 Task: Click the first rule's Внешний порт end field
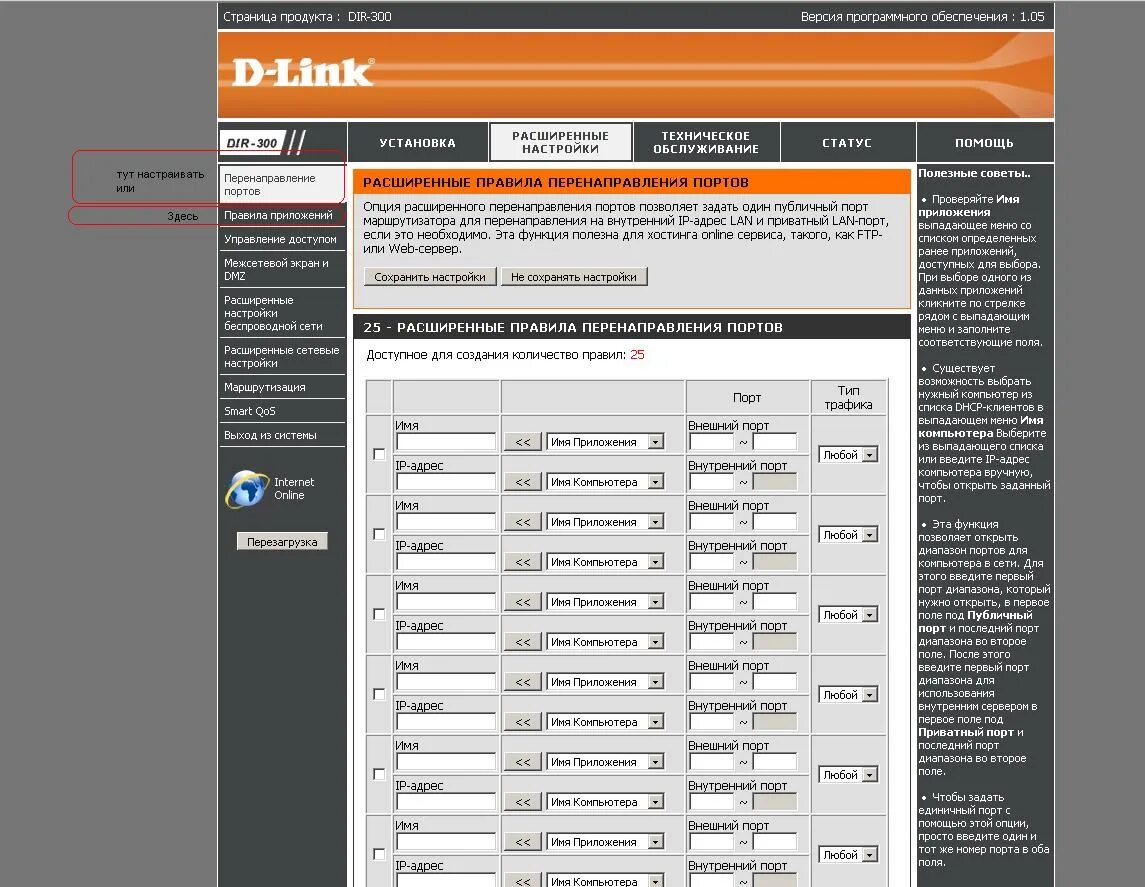click(x=775, y=442)
